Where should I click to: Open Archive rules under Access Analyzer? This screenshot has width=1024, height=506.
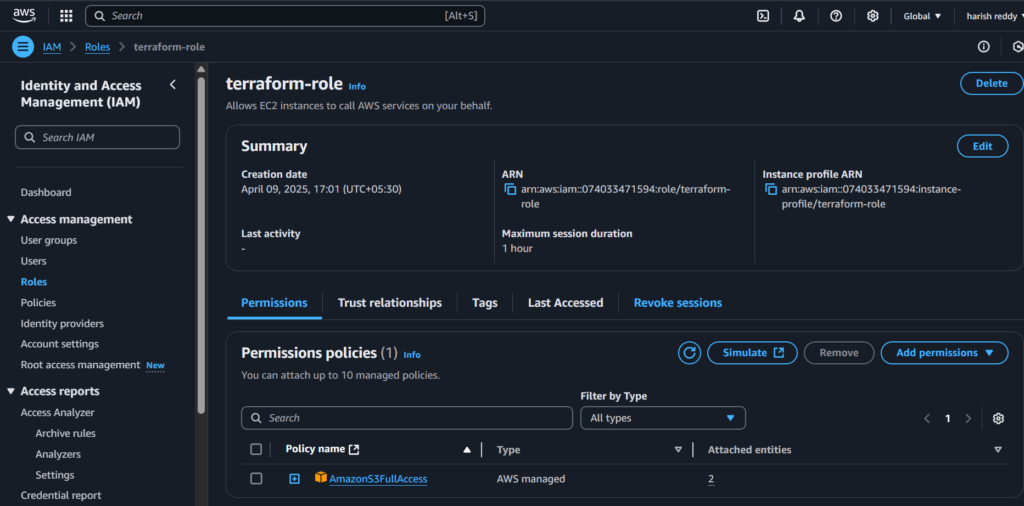65,434
